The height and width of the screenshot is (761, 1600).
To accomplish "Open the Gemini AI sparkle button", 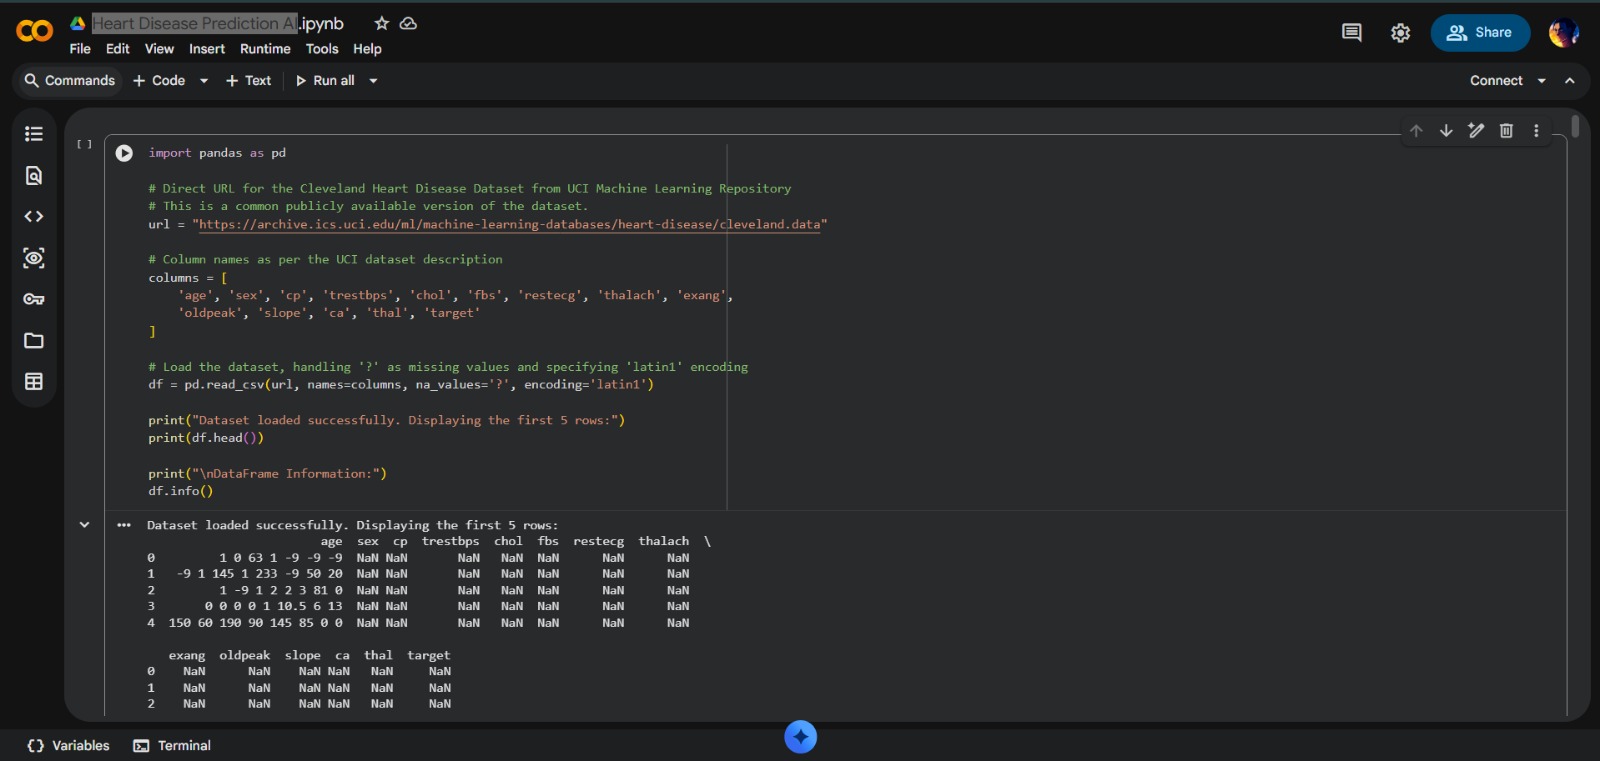I will 800,737.
